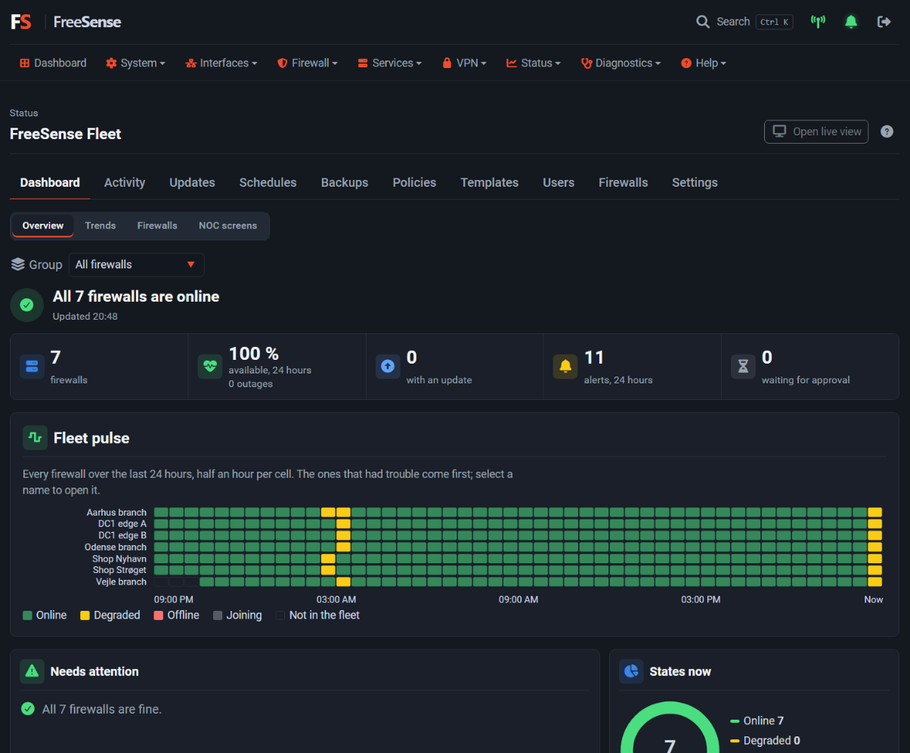Click the Online green legend swatch
This screenshot has height=753, width=910.
tap(27, 615)
